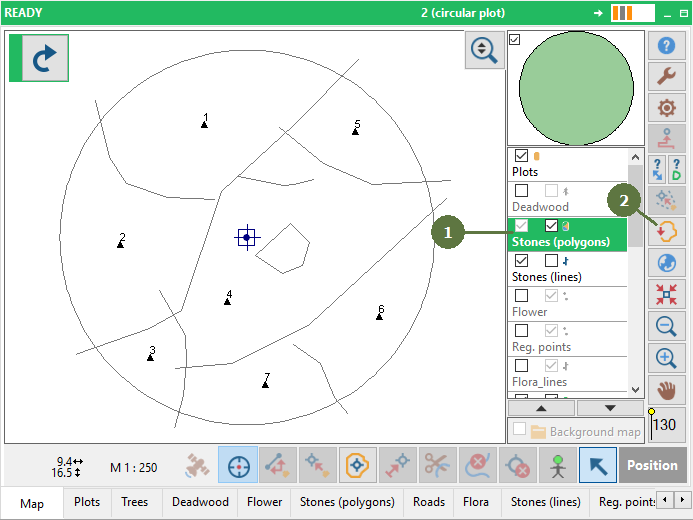Click the 130 slider handle
693x520 pixels.
pos(651,412)
